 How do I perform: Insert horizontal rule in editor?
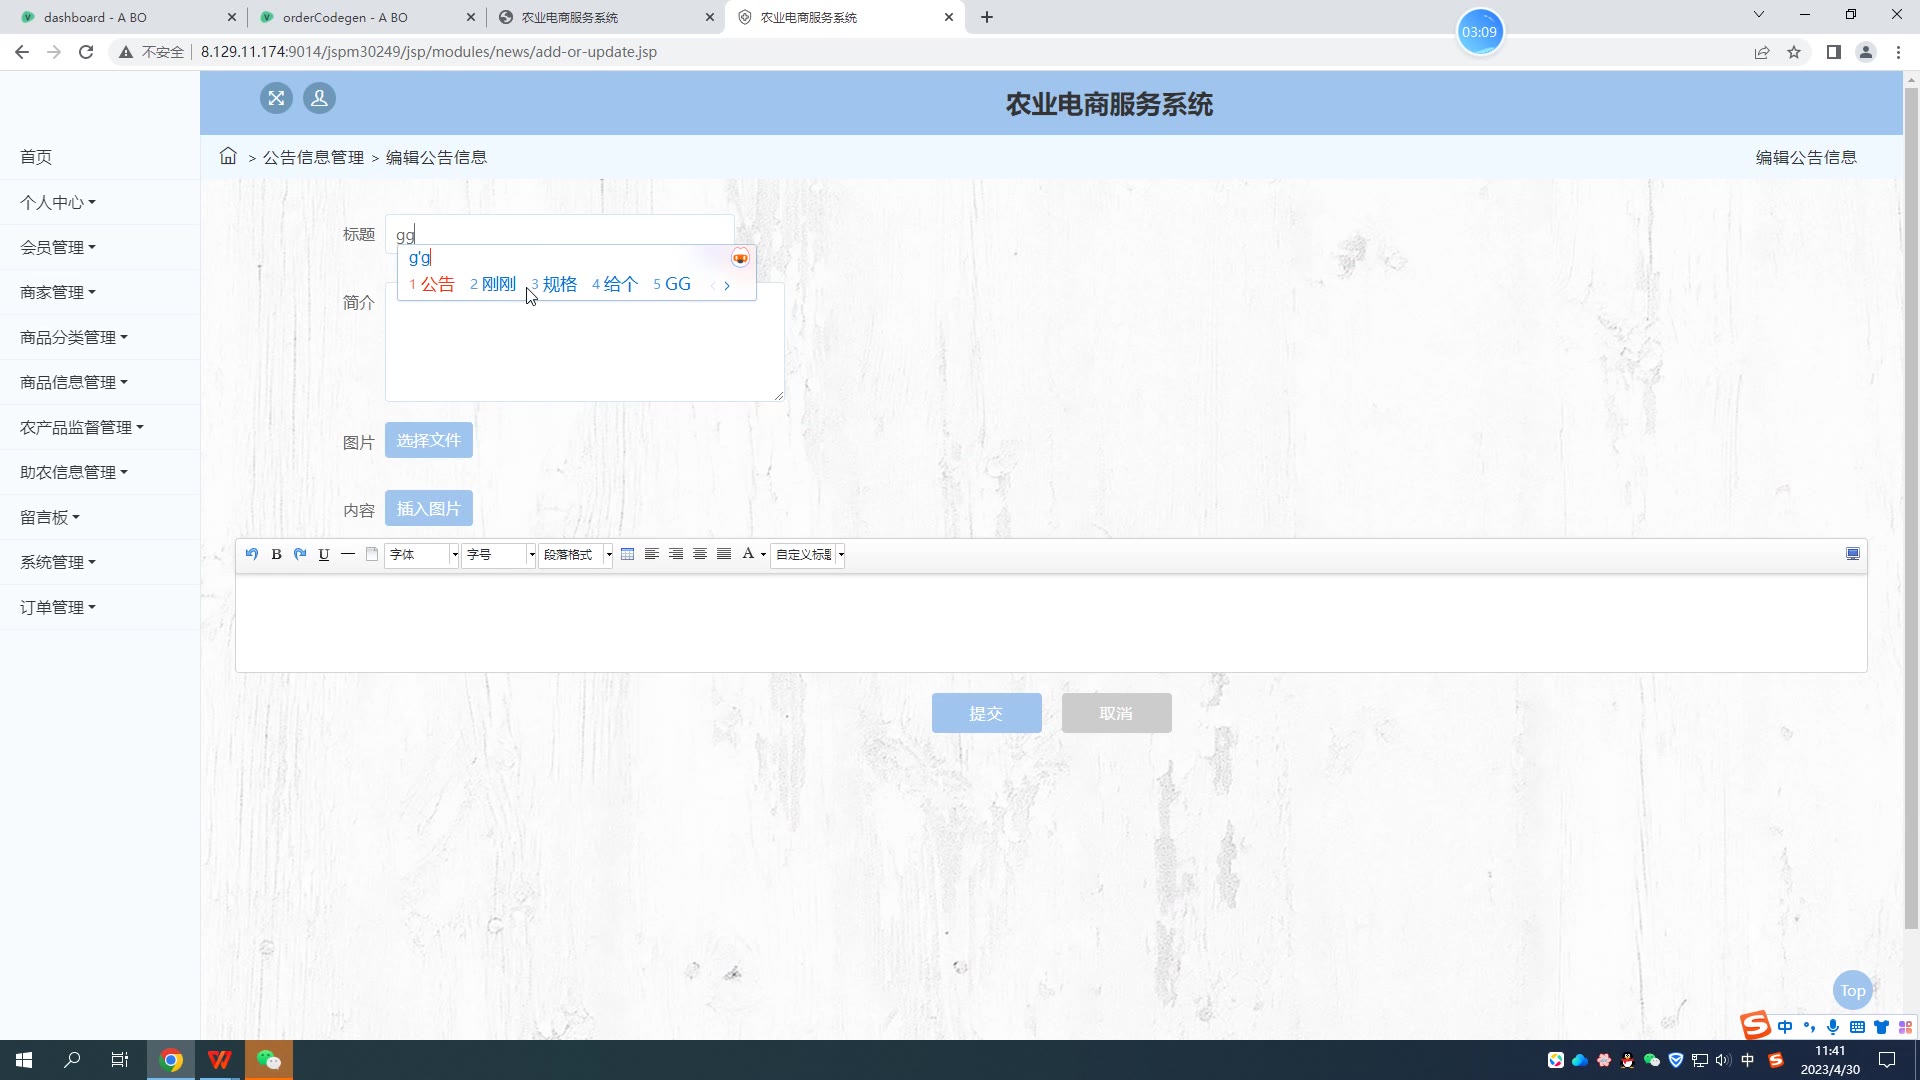point(348,554)
